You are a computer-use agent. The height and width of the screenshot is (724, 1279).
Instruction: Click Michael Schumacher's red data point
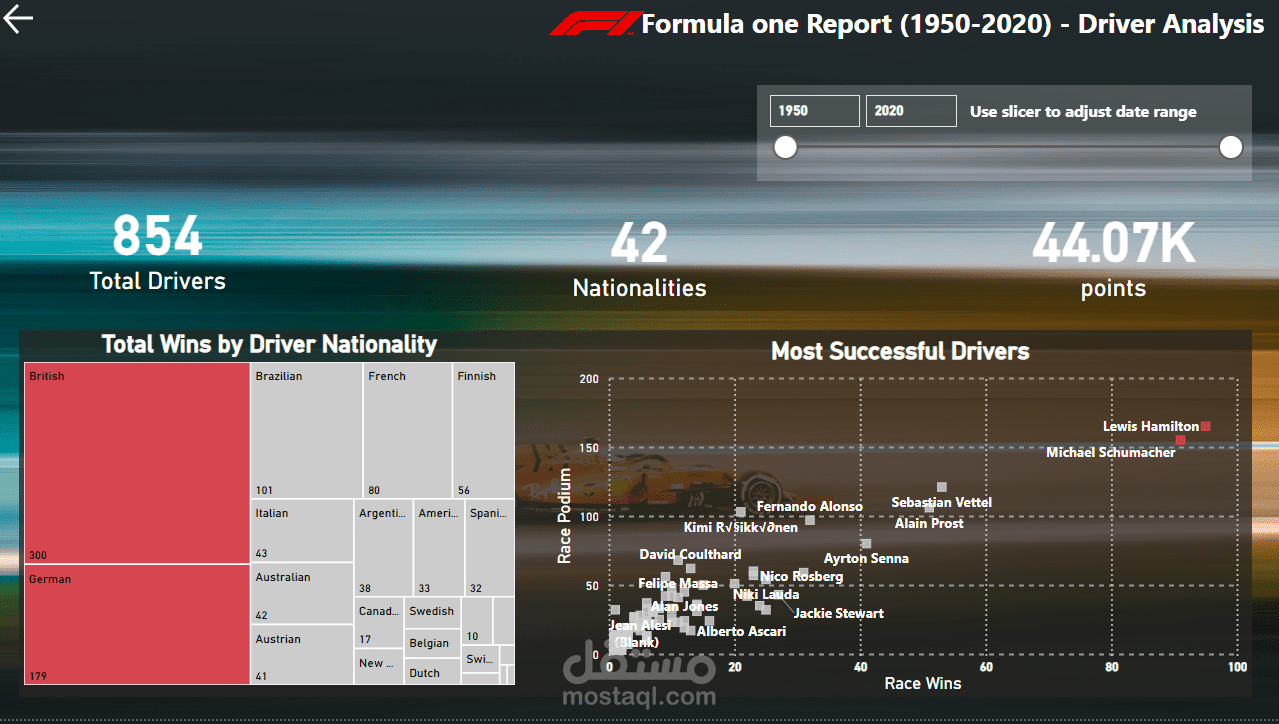[x=1180, y=440]
